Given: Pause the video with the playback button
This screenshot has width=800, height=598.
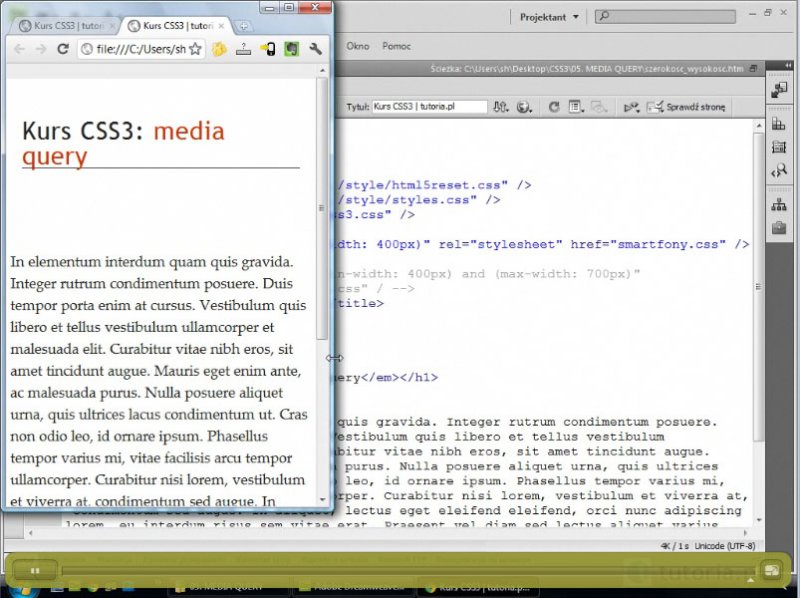Looking at the screenshot, I should click(35, 570).
